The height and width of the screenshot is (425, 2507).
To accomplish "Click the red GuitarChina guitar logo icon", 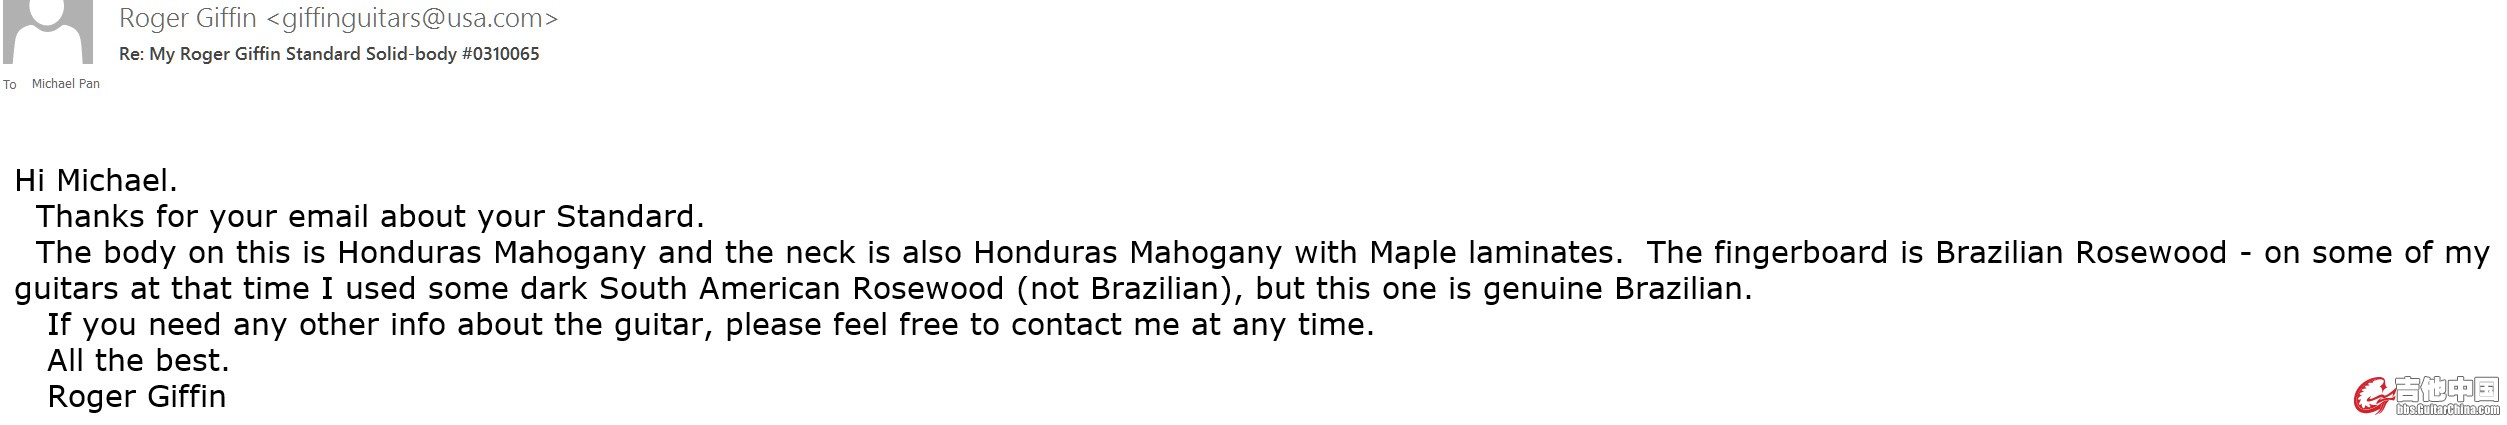I will 2373,396.
